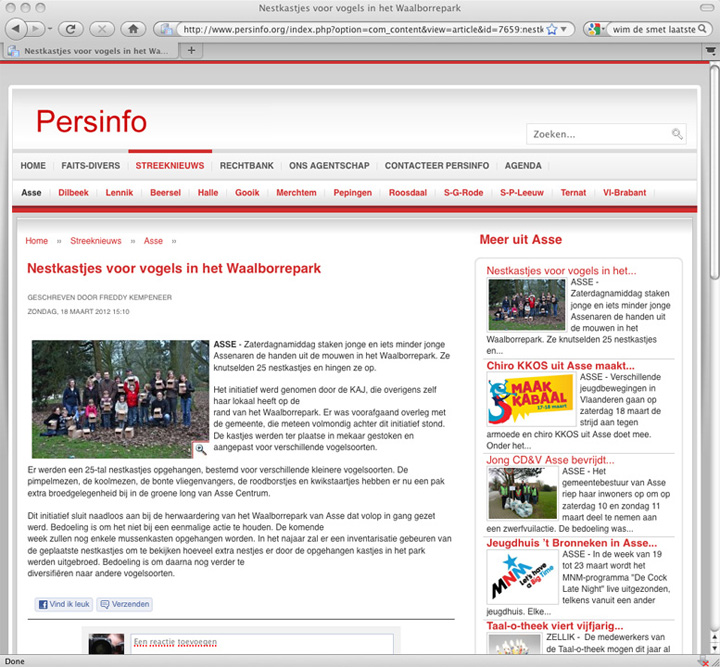Click the Maak Kabaal thumbnail image
The width and height of the screenshot is (720, 667).
[x=531, y=399]
